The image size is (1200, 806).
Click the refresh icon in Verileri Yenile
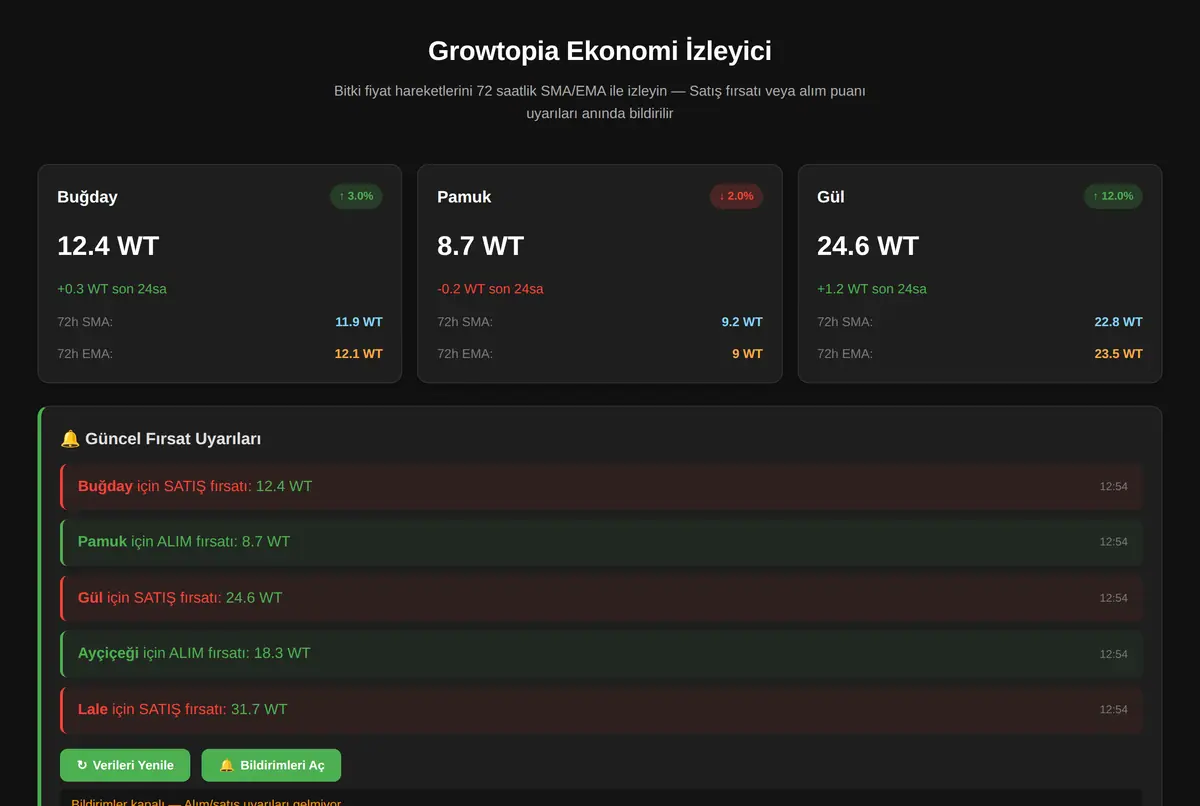point(82,765)
